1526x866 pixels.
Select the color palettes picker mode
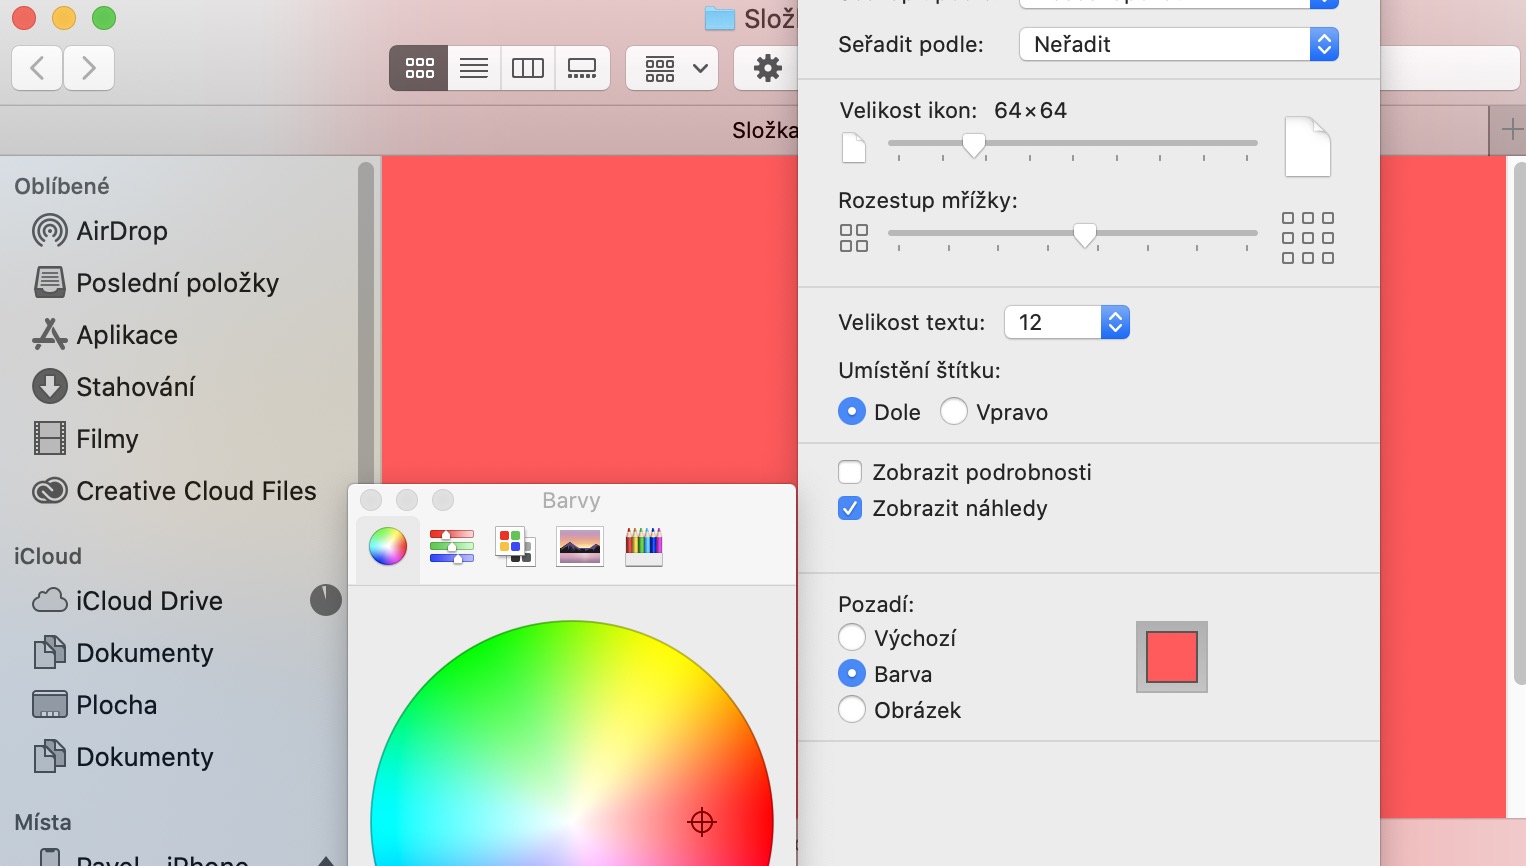tap(515, 546)
